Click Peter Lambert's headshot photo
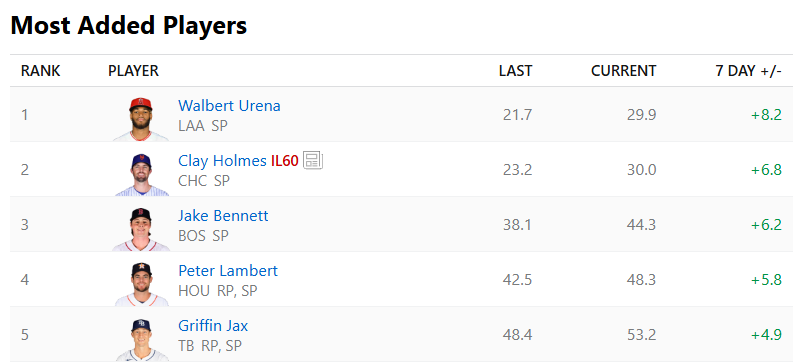Viewport: 805px width, 364px height. [141, 284]
